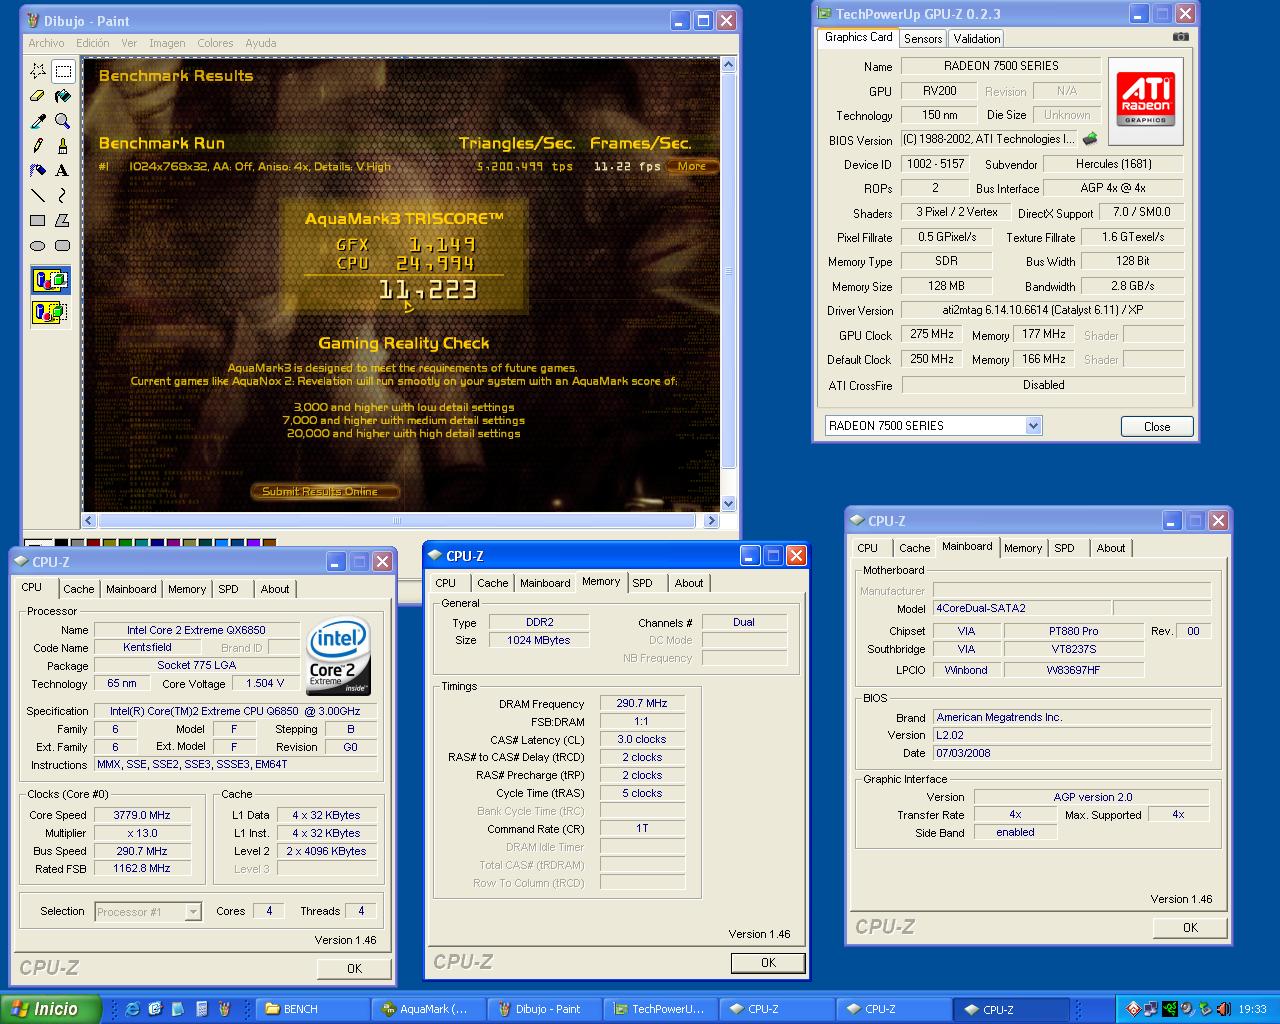1280x1024 pixels.
Task: Click Paint's vertical scrollbar up arrow
Action: click(x=728, y=65)
